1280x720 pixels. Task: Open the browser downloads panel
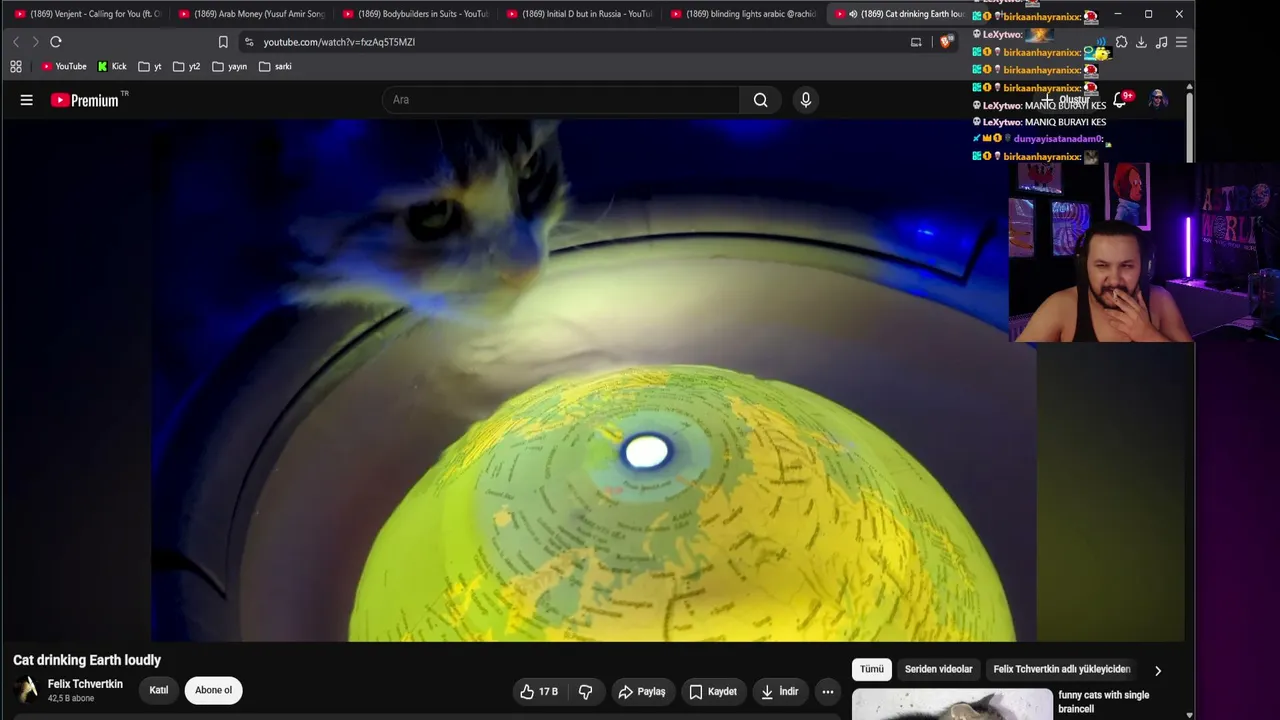point(1141,42)
